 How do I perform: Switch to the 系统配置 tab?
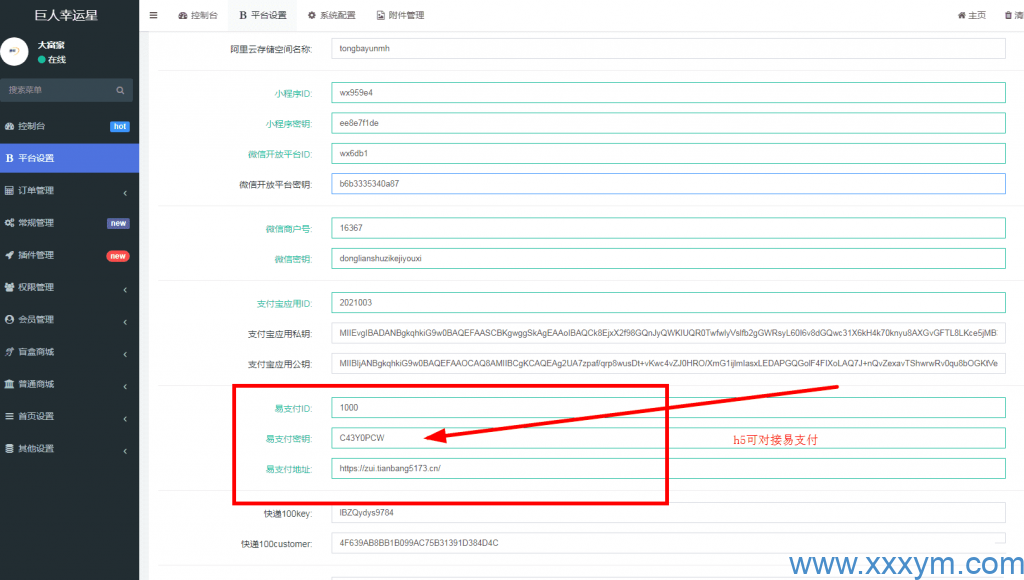[331, 16]
